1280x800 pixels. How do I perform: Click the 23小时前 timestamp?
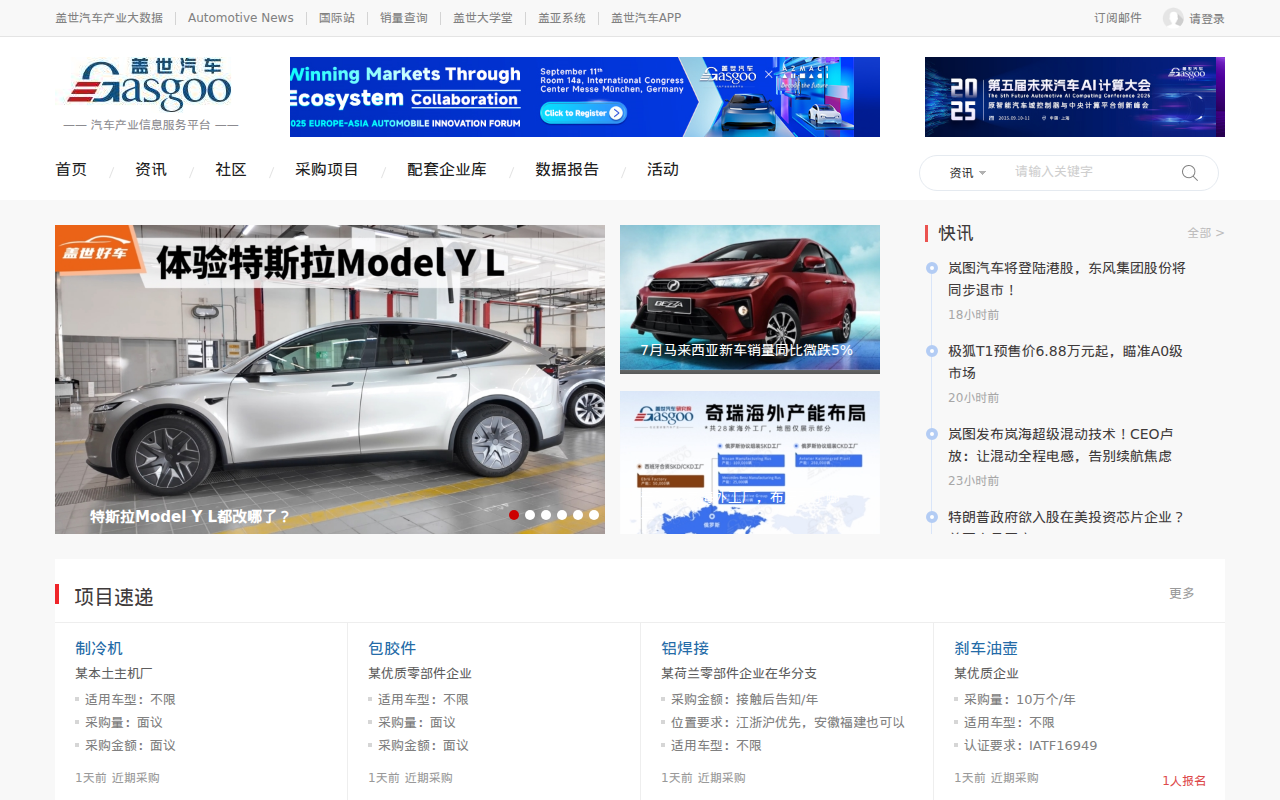pos(974,481)
